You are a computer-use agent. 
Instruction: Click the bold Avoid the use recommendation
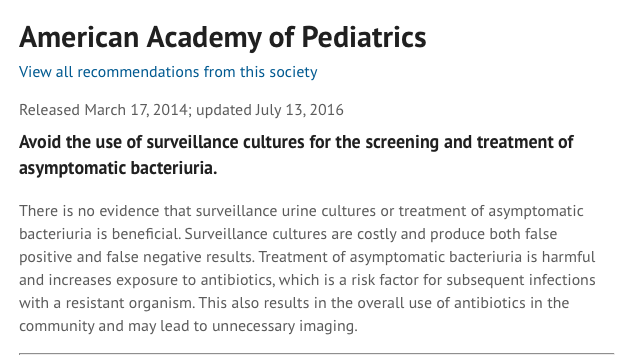point(296,155)
